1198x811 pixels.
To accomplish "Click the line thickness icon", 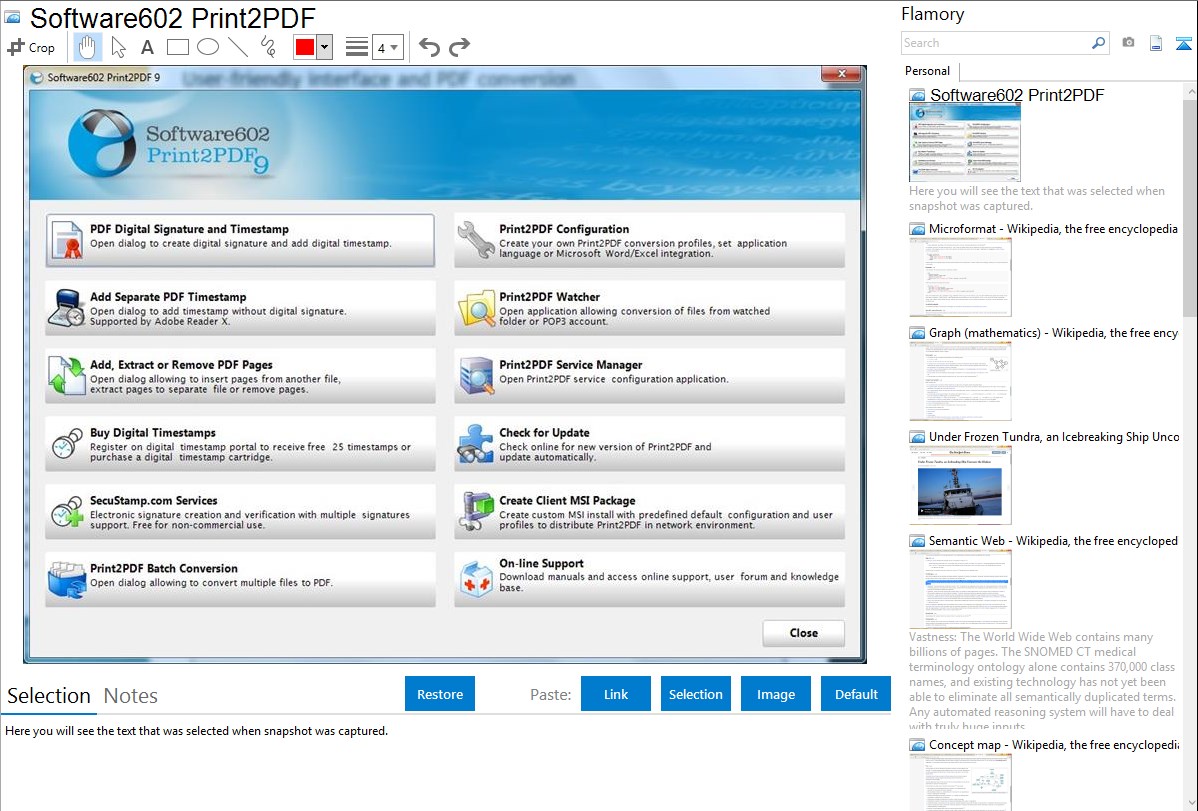I will (x=357, y=47).
